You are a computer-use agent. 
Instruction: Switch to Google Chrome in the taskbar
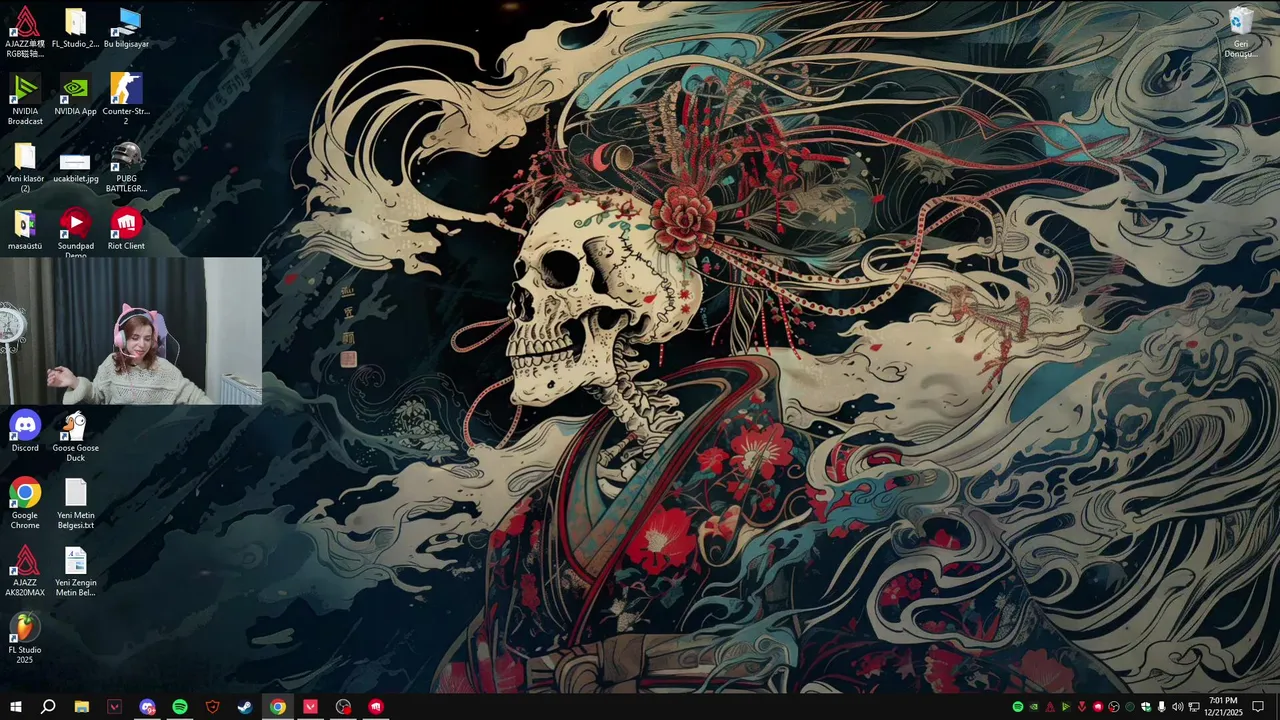(278, 707)
